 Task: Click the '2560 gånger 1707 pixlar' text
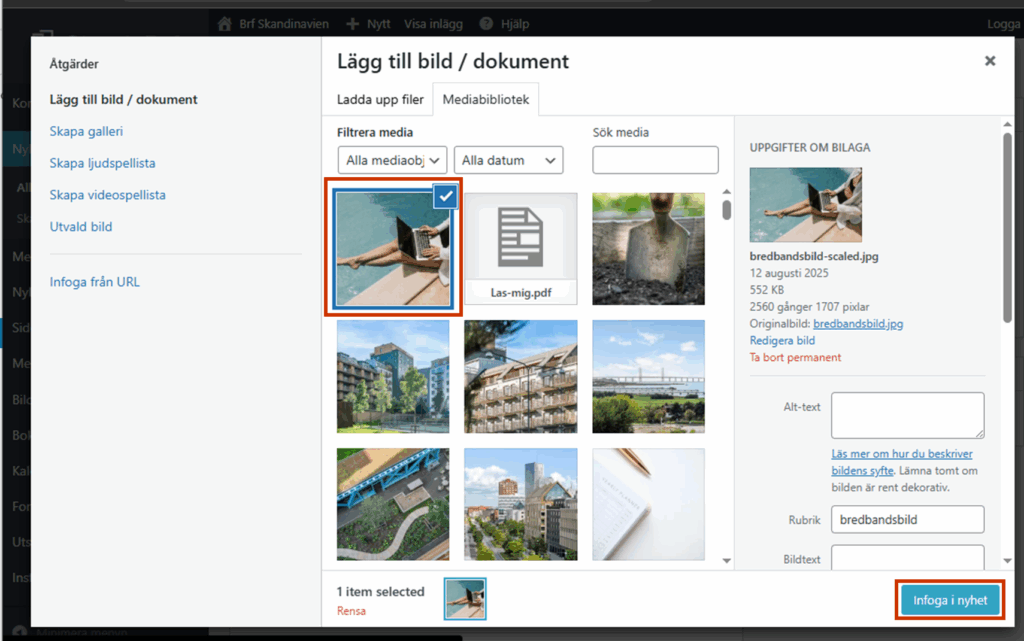pyautogui.click(x=809, y=307)
